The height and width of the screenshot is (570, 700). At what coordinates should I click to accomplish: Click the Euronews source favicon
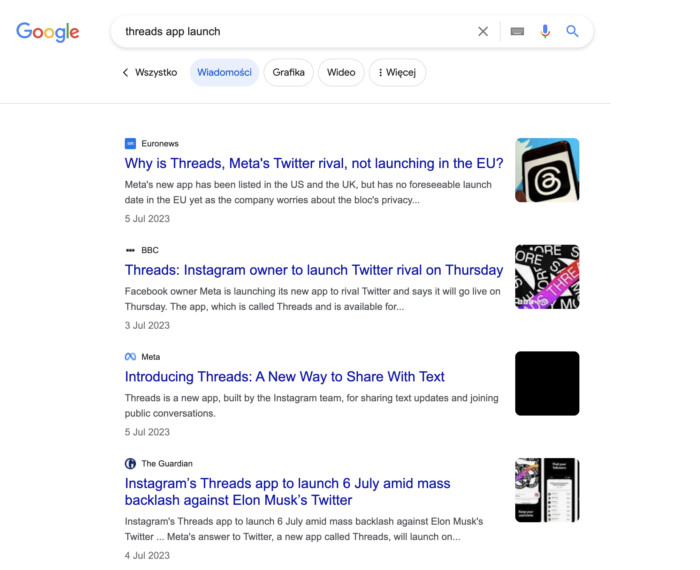130,144
